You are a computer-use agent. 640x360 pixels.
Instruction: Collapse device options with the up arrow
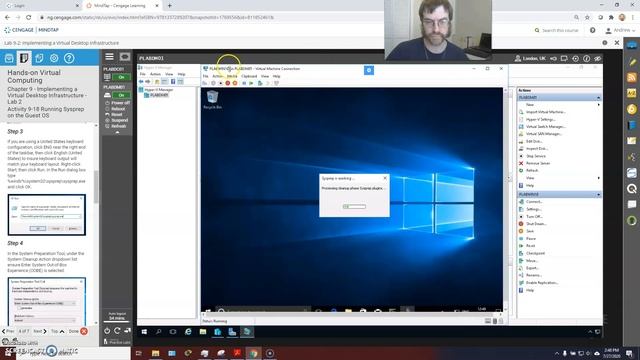(118, 133)
